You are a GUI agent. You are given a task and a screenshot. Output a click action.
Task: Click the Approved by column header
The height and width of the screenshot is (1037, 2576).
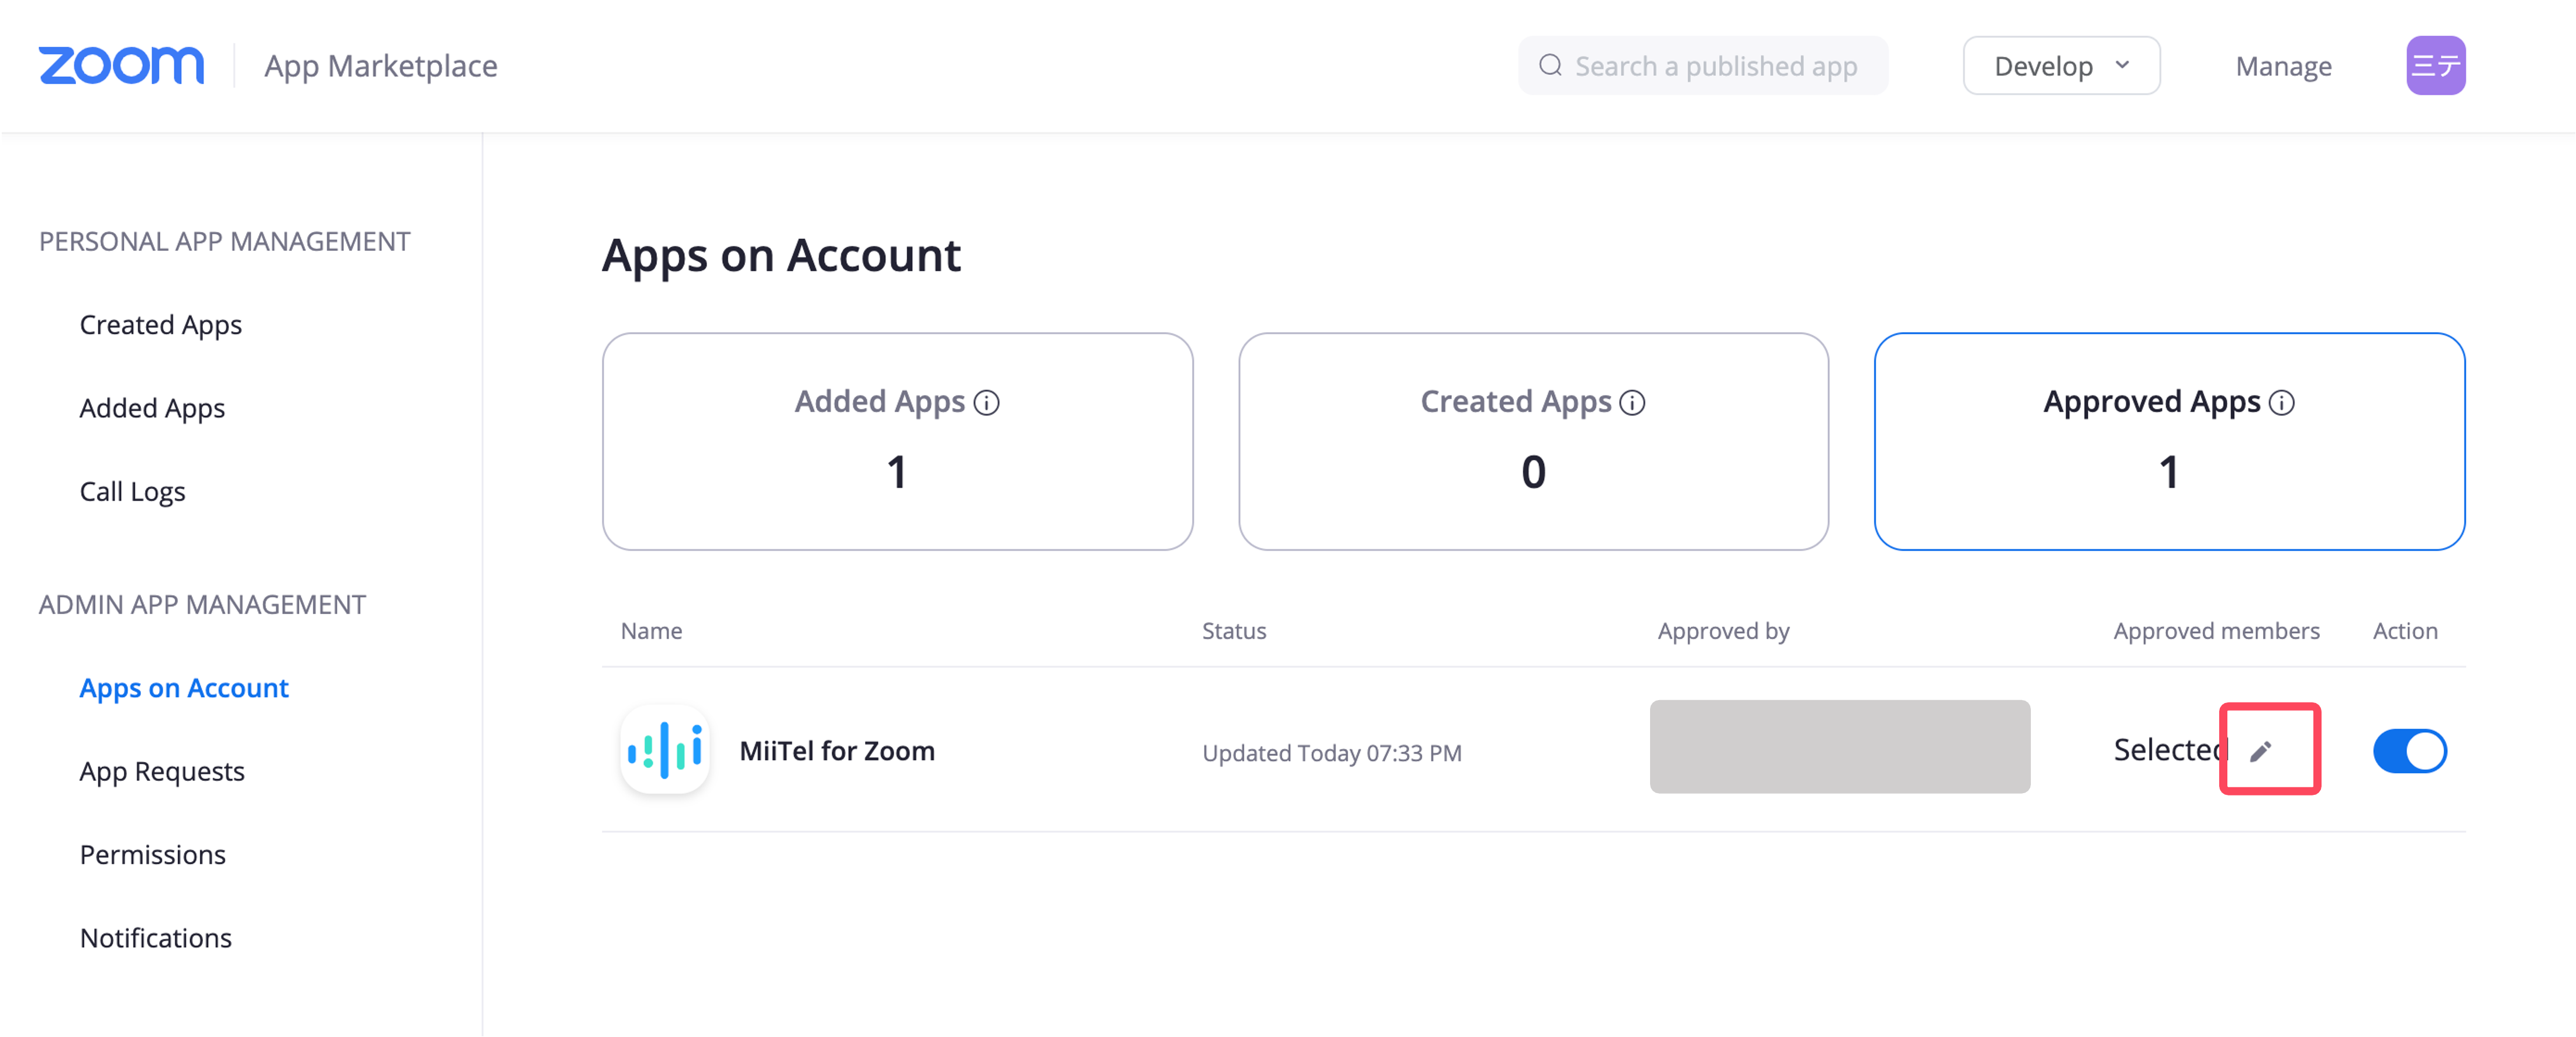[1723, 631]
